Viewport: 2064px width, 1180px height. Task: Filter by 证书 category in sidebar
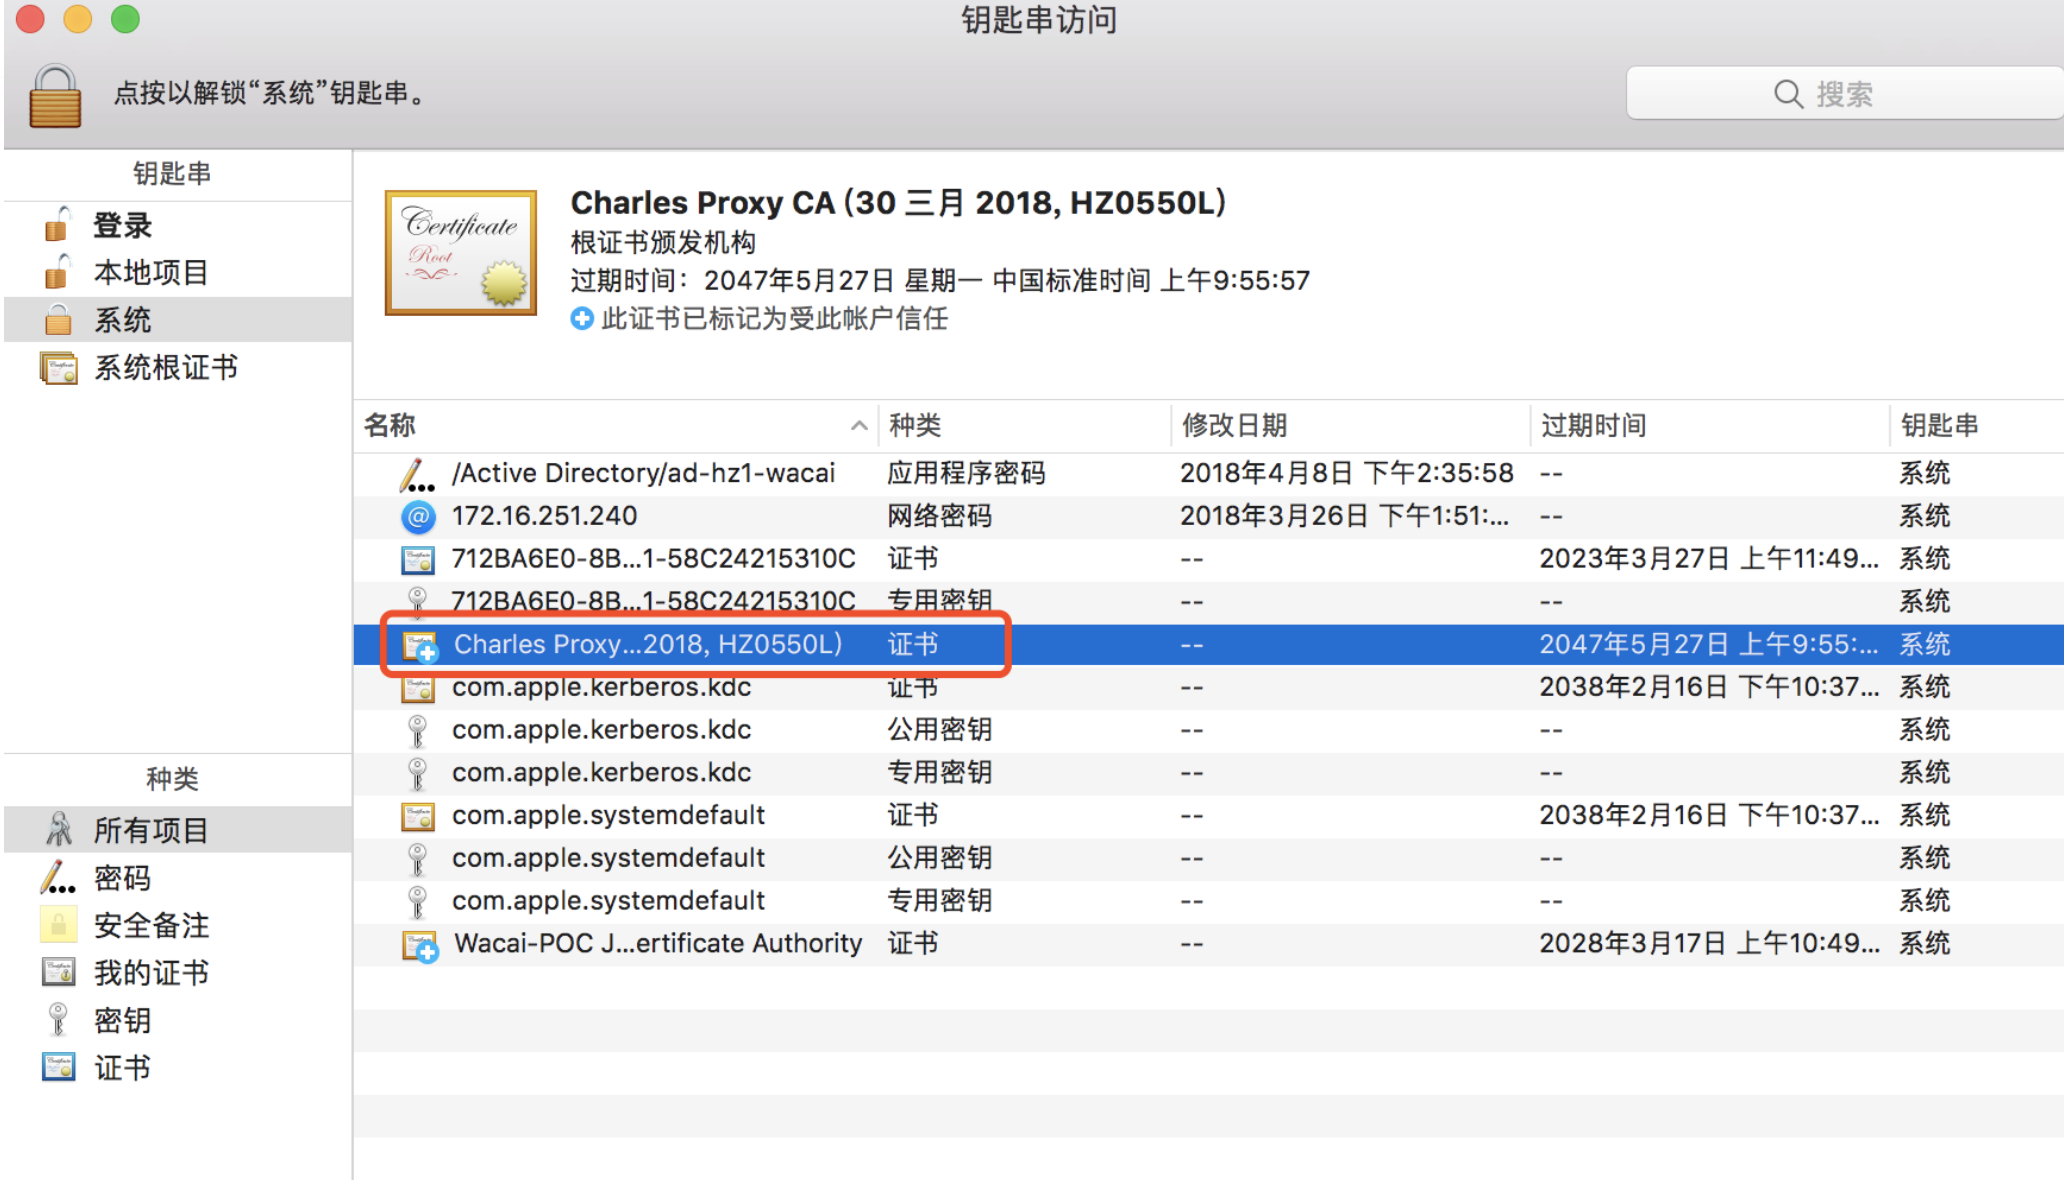(x=122, y=1068)
